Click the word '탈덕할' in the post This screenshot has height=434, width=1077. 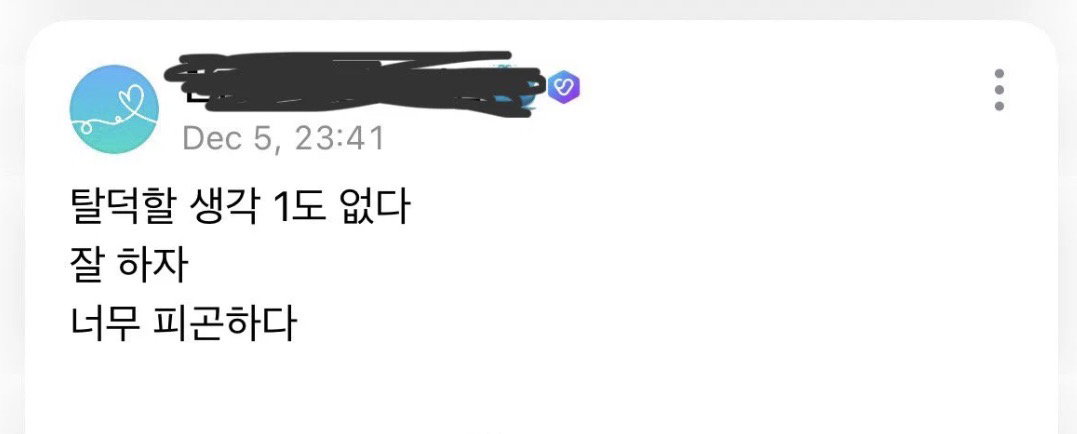coord(122,207)
